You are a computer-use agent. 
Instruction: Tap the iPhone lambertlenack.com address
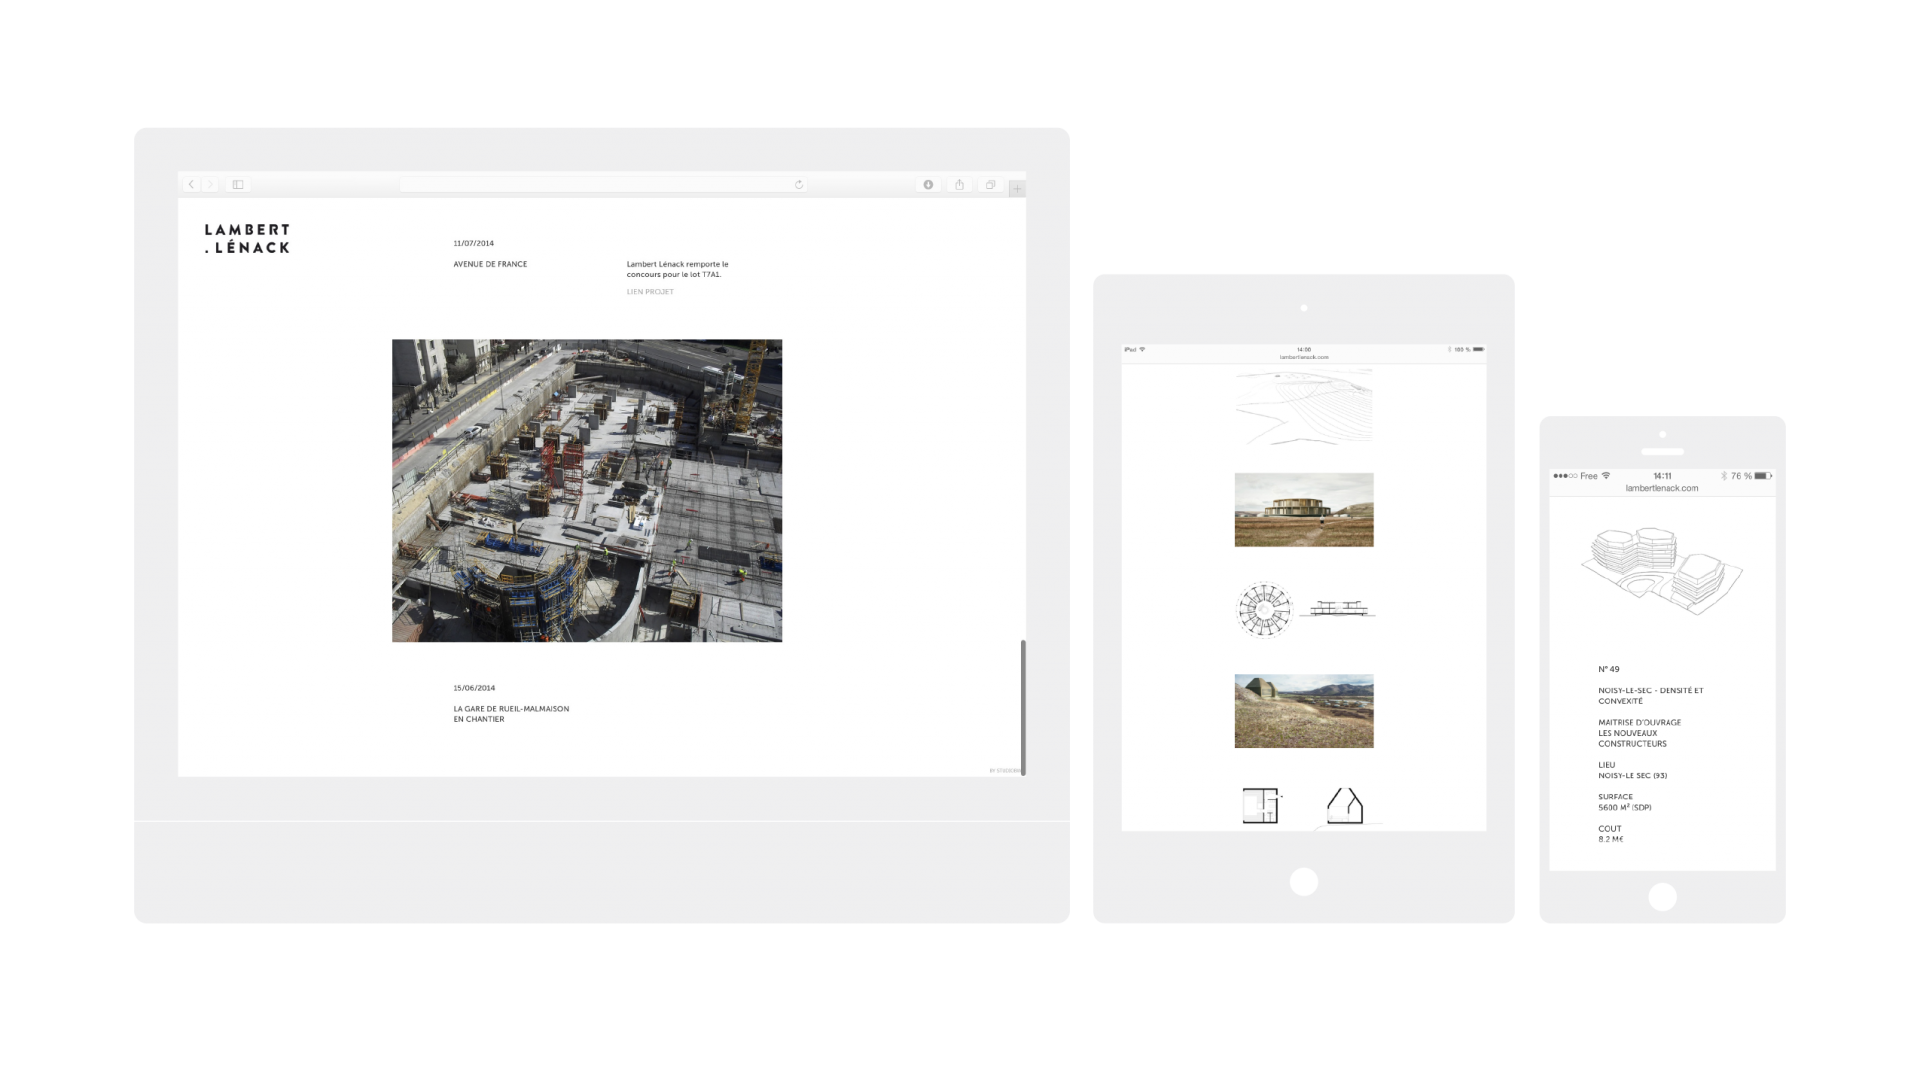1662,488
